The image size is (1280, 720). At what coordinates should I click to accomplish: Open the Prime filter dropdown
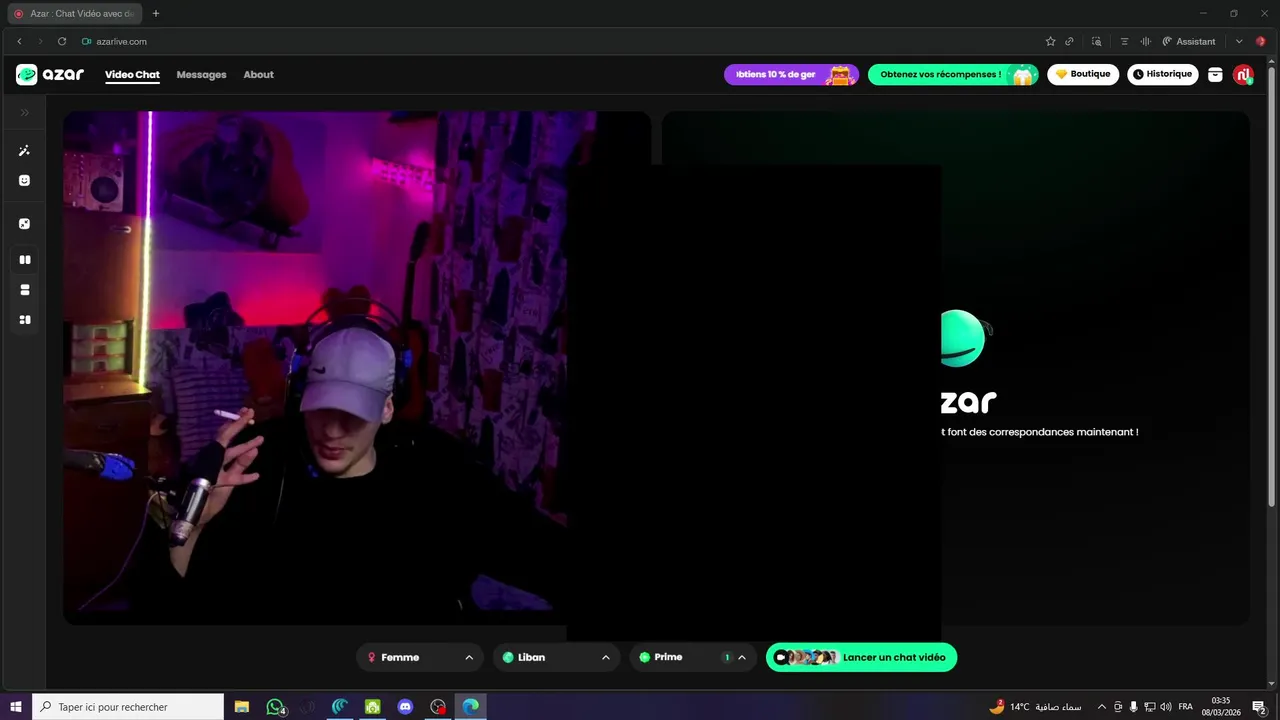pyautogui.click(x=692, y=657)
